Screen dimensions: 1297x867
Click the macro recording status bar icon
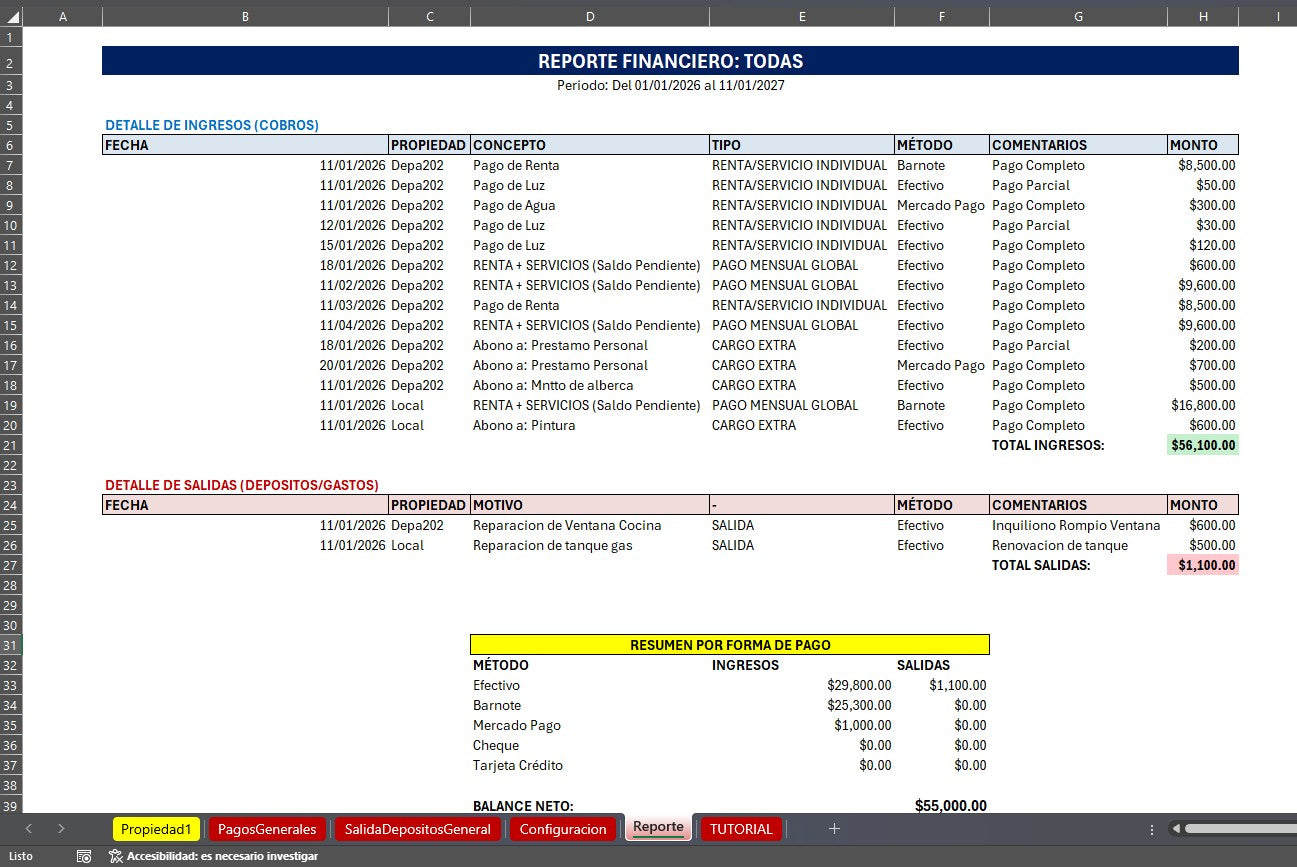click(84, 856)
